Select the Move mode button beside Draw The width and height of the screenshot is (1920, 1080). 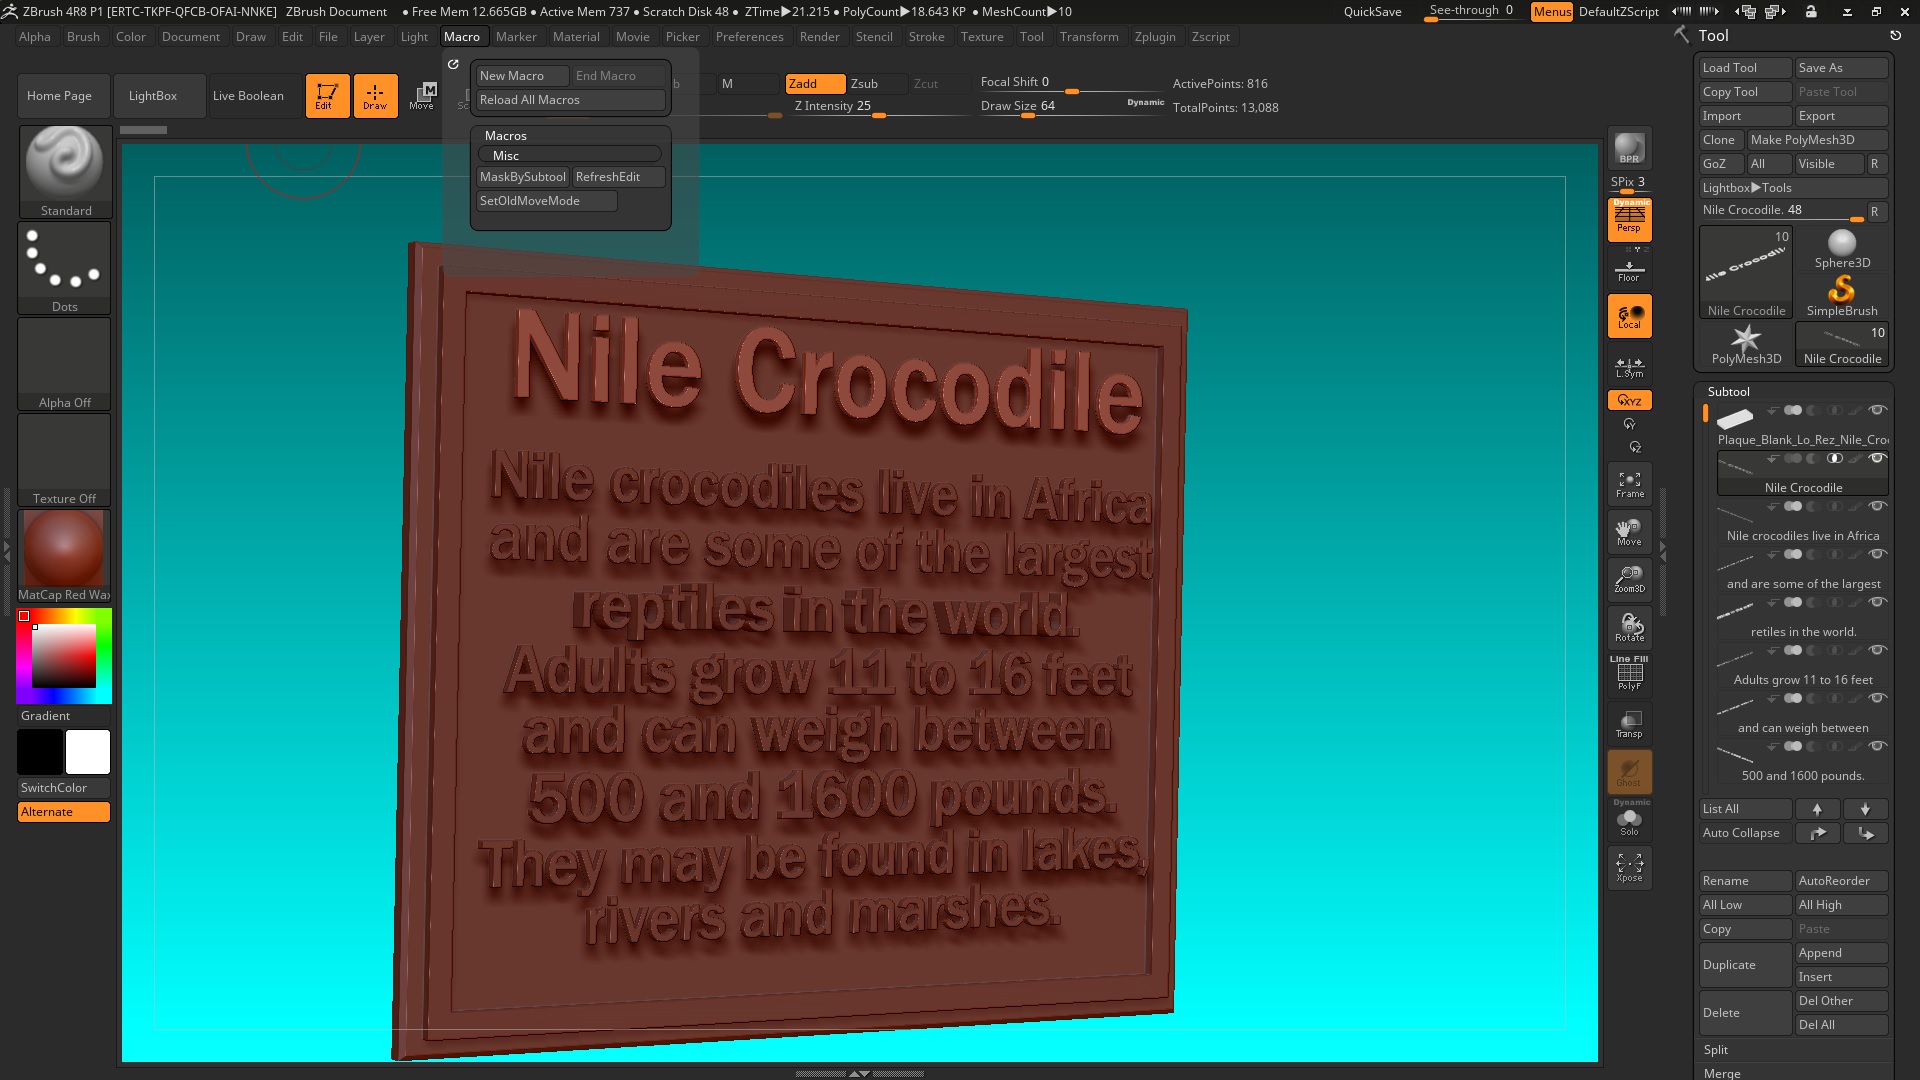tap(422, 96)
